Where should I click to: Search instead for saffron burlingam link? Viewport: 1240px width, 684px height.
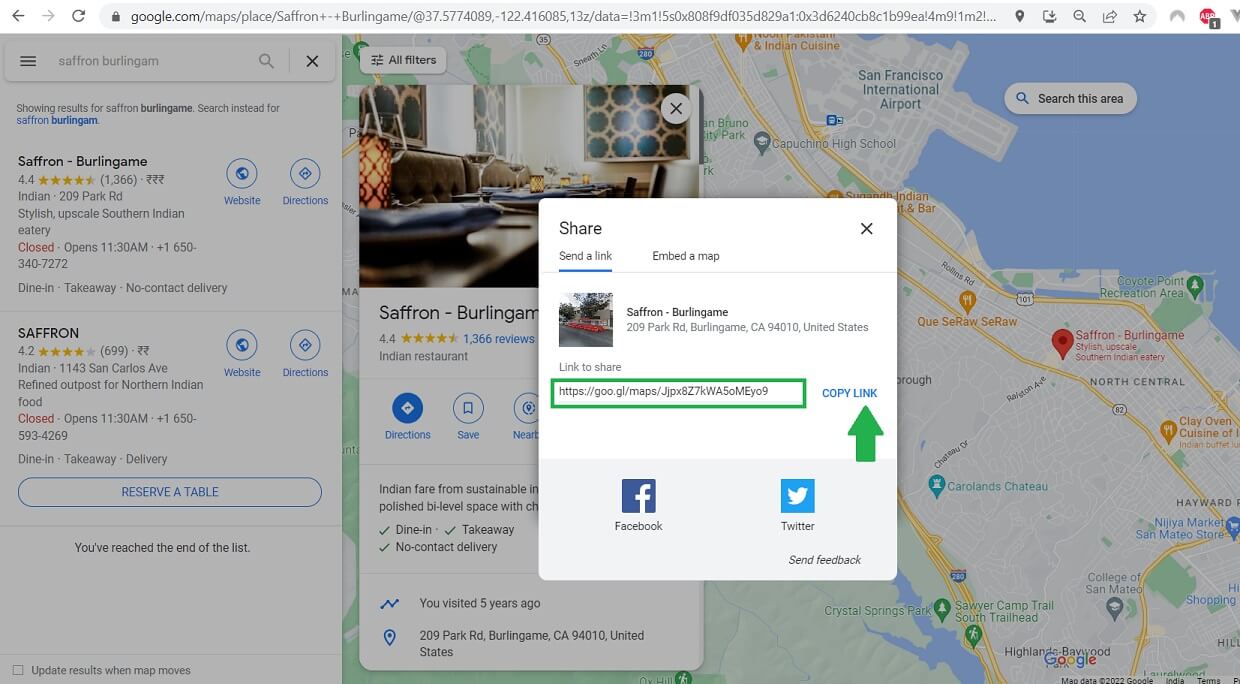pyautogui.click(x=57, y=120)
